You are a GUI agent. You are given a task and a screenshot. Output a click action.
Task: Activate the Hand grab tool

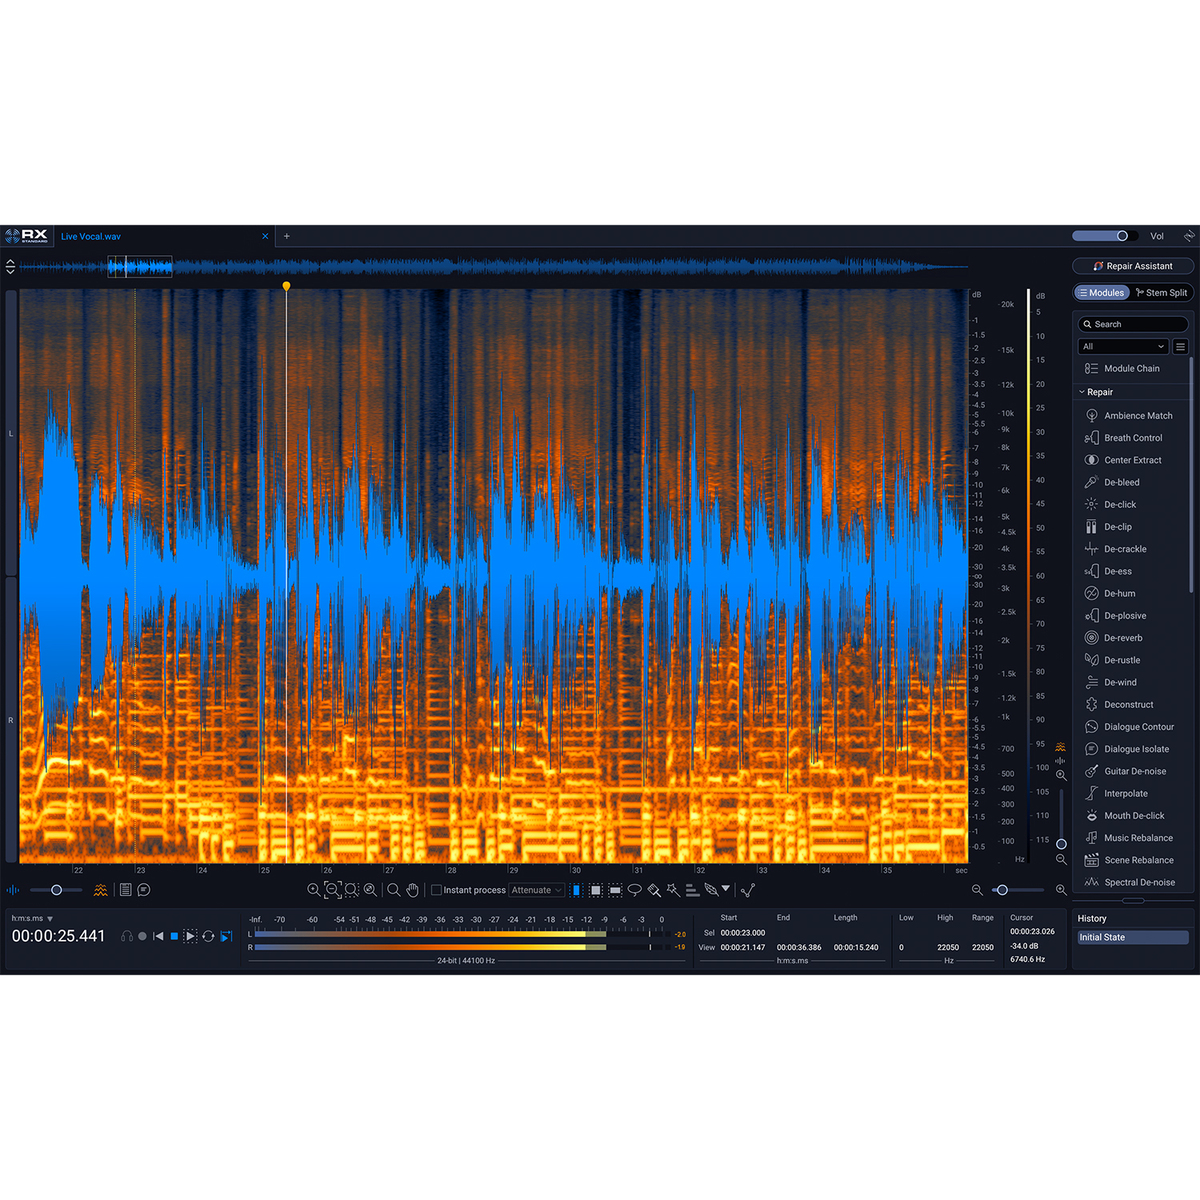pyautogui.click(x=412, y=890)
